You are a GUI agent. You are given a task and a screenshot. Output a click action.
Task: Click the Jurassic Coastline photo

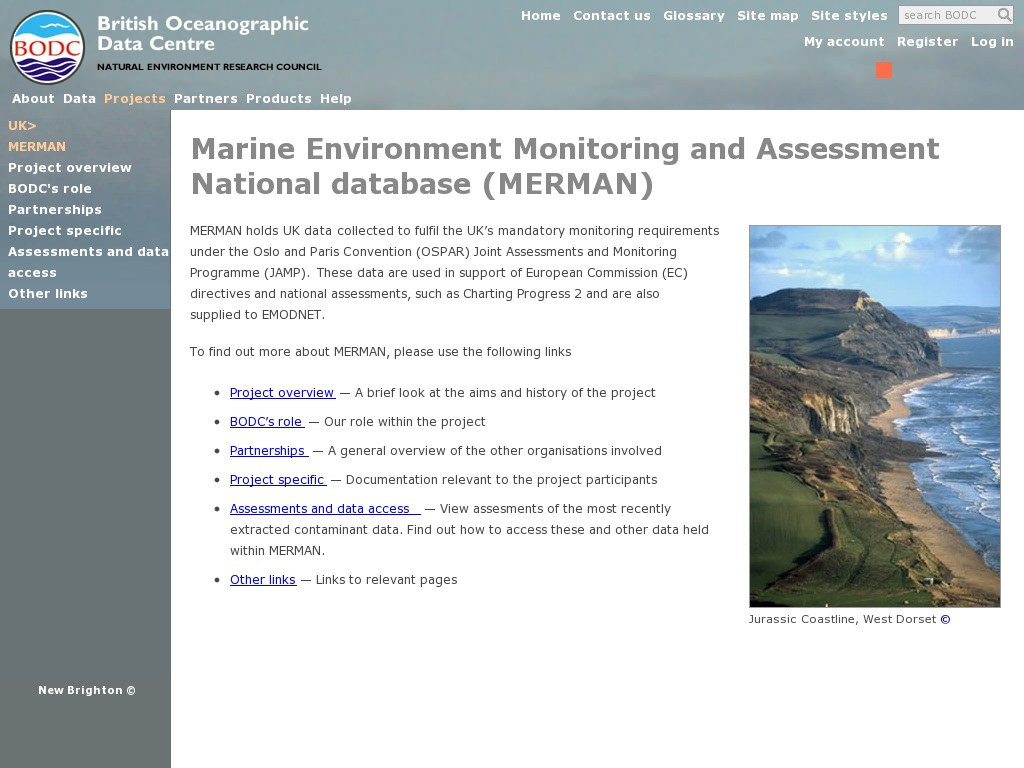(x=874, y=417)
